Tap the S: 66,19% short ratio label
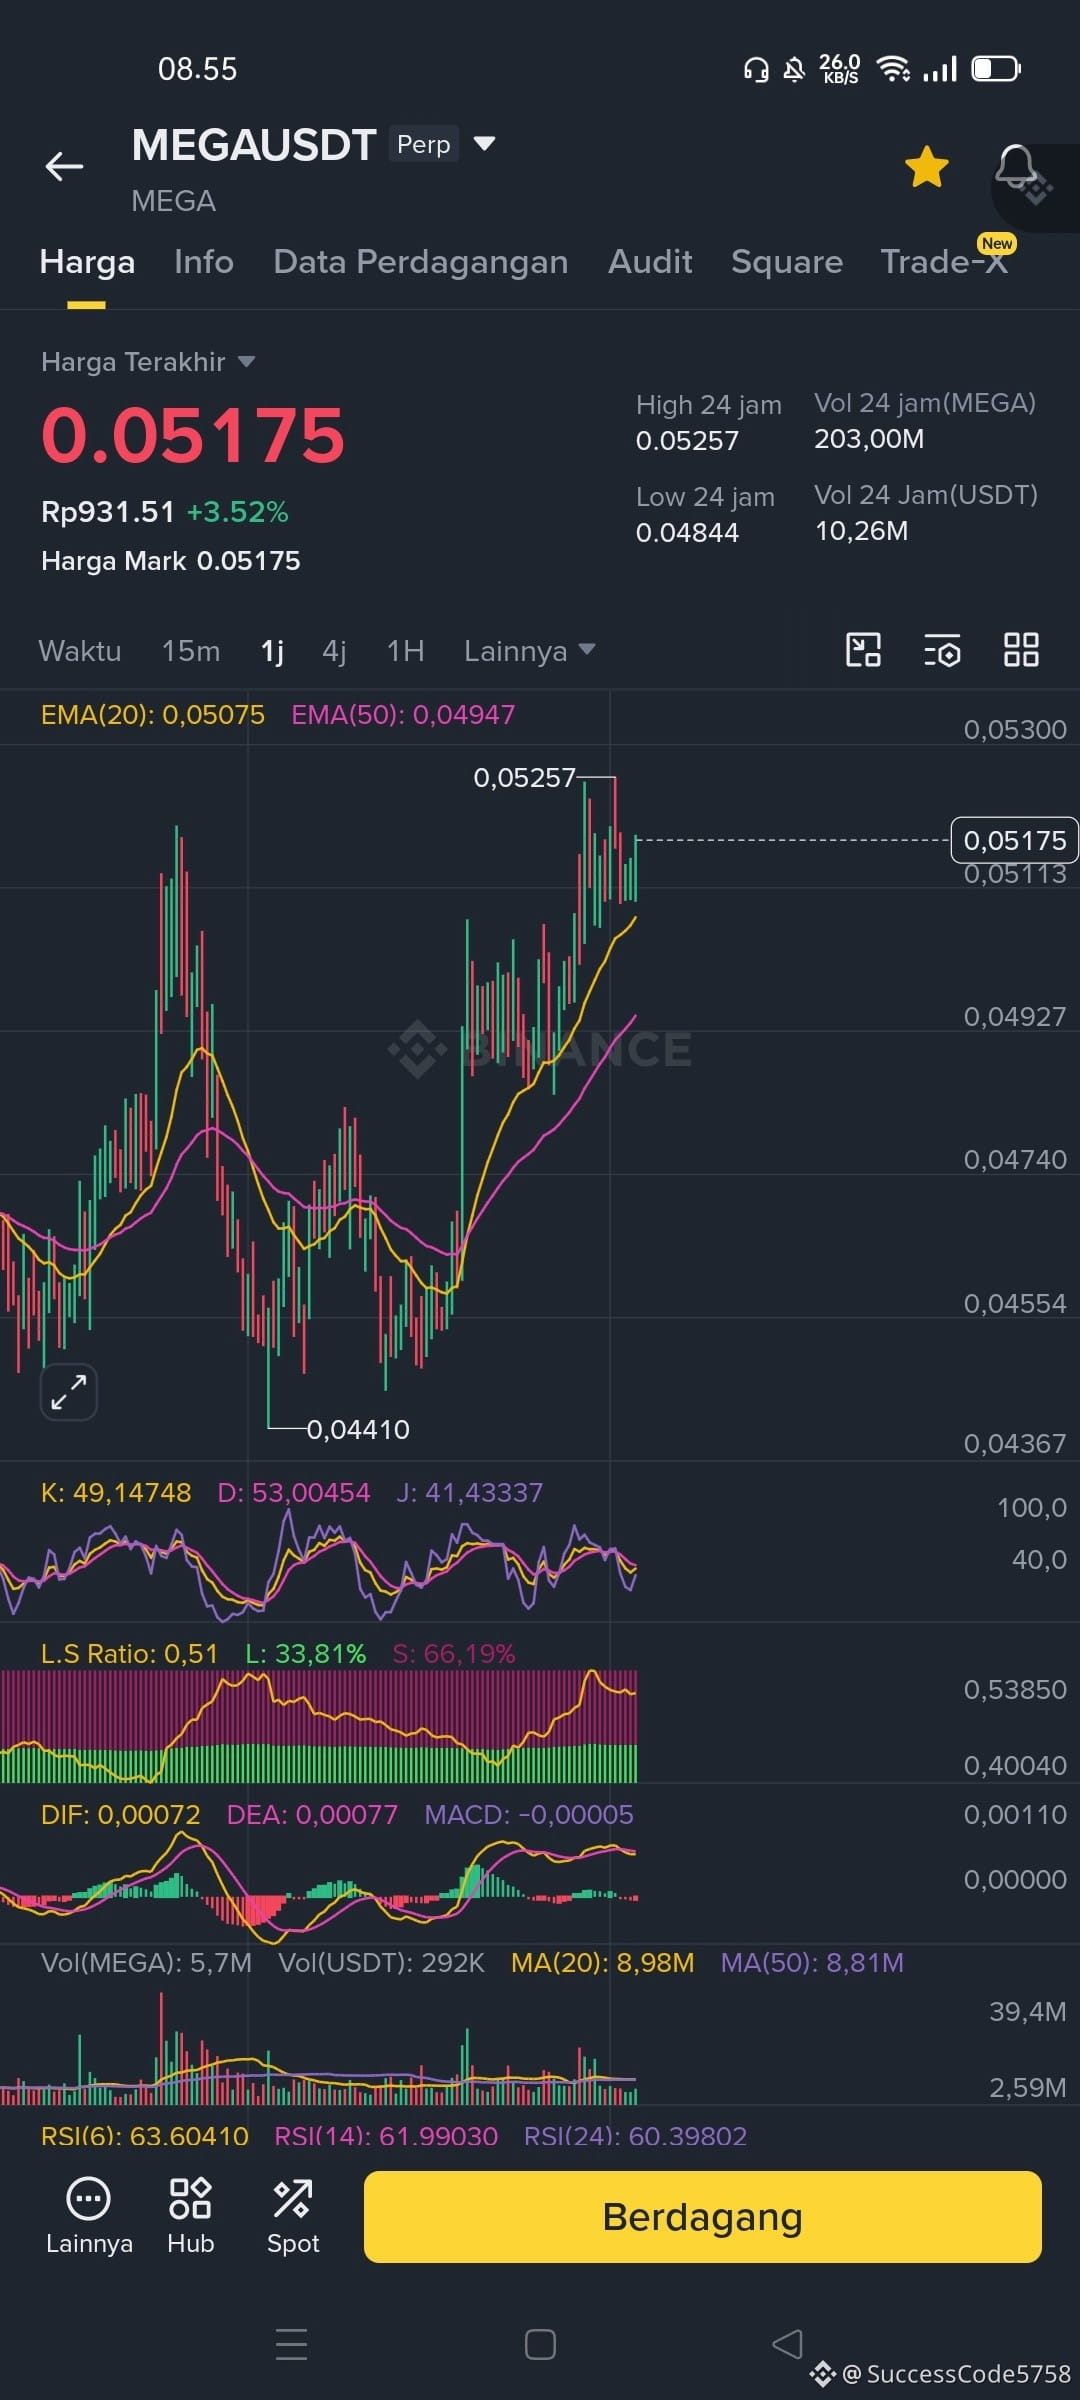Screen dimensions: 1080x2400 454,1654
